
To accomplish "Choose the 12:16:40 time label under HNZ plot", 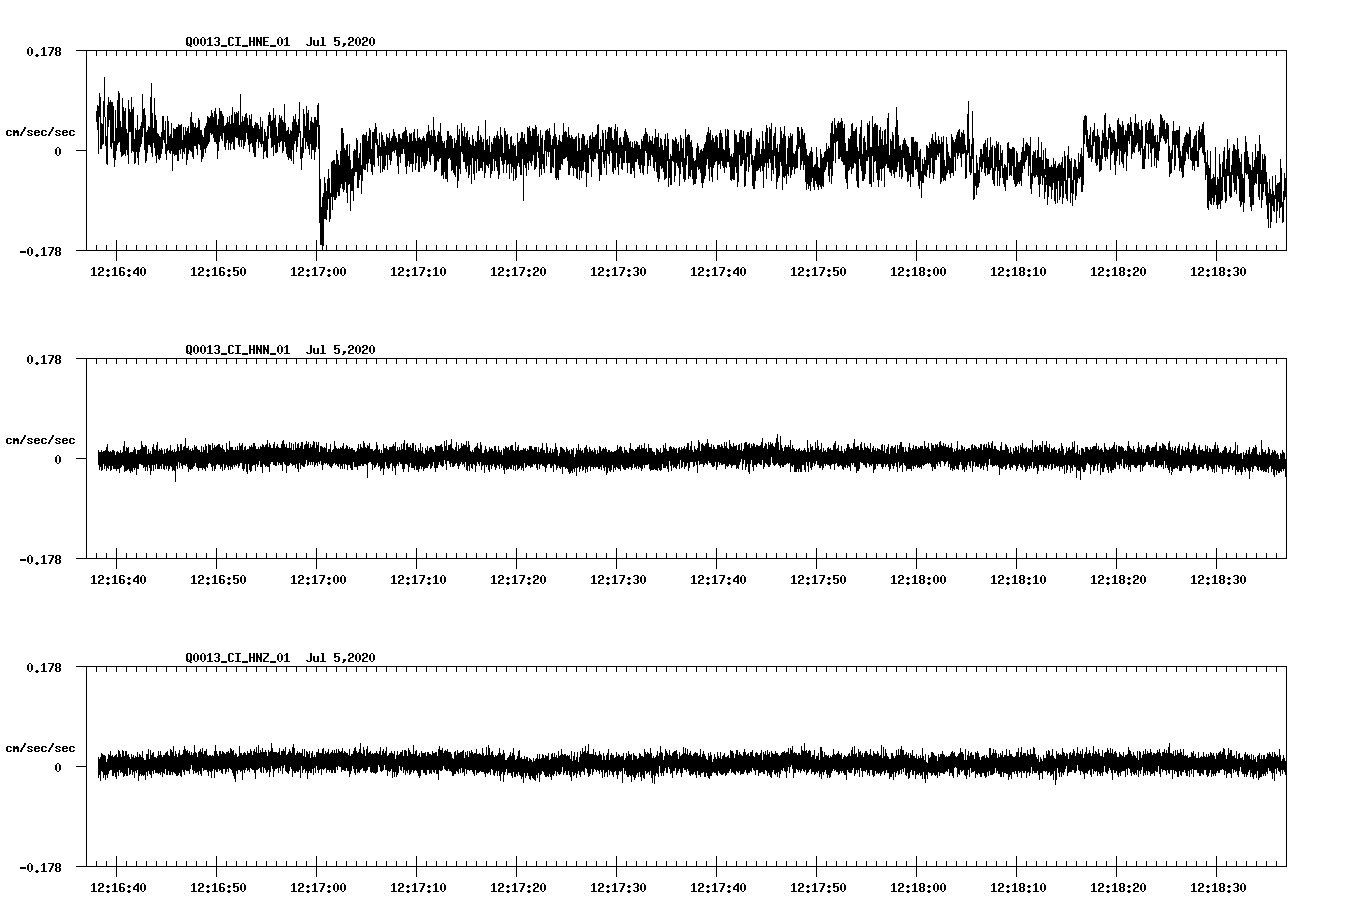I will click(x=118, y=888).
